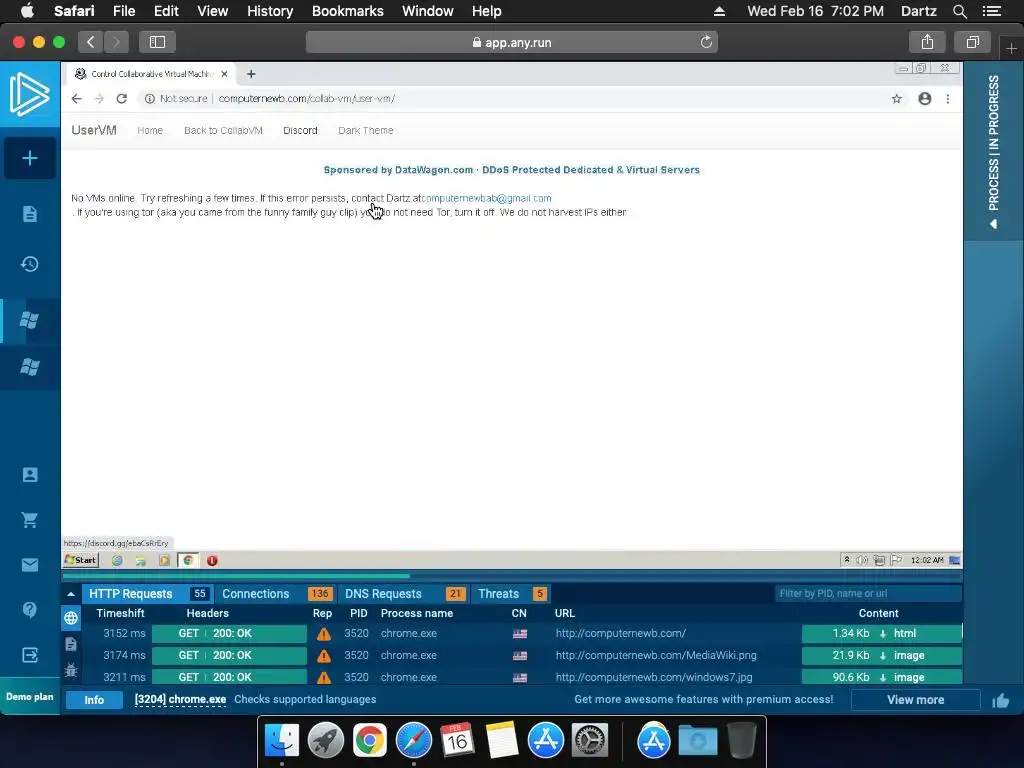This screenshot has width=1024, height=768.
Task: Click the View more button
Action: (916, 699)
